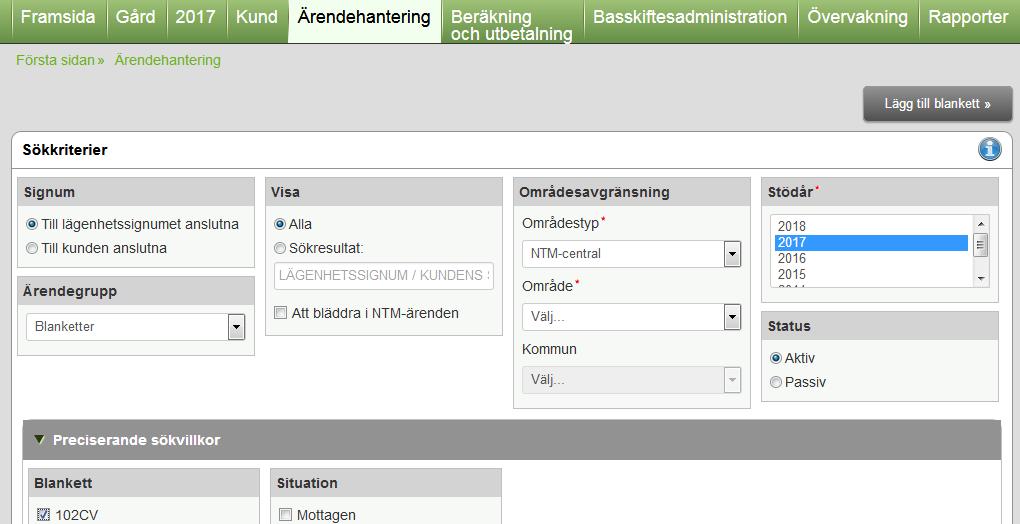
Task: Click the Ärendehantering breadcrumb link
Action: tap(168, 60)
